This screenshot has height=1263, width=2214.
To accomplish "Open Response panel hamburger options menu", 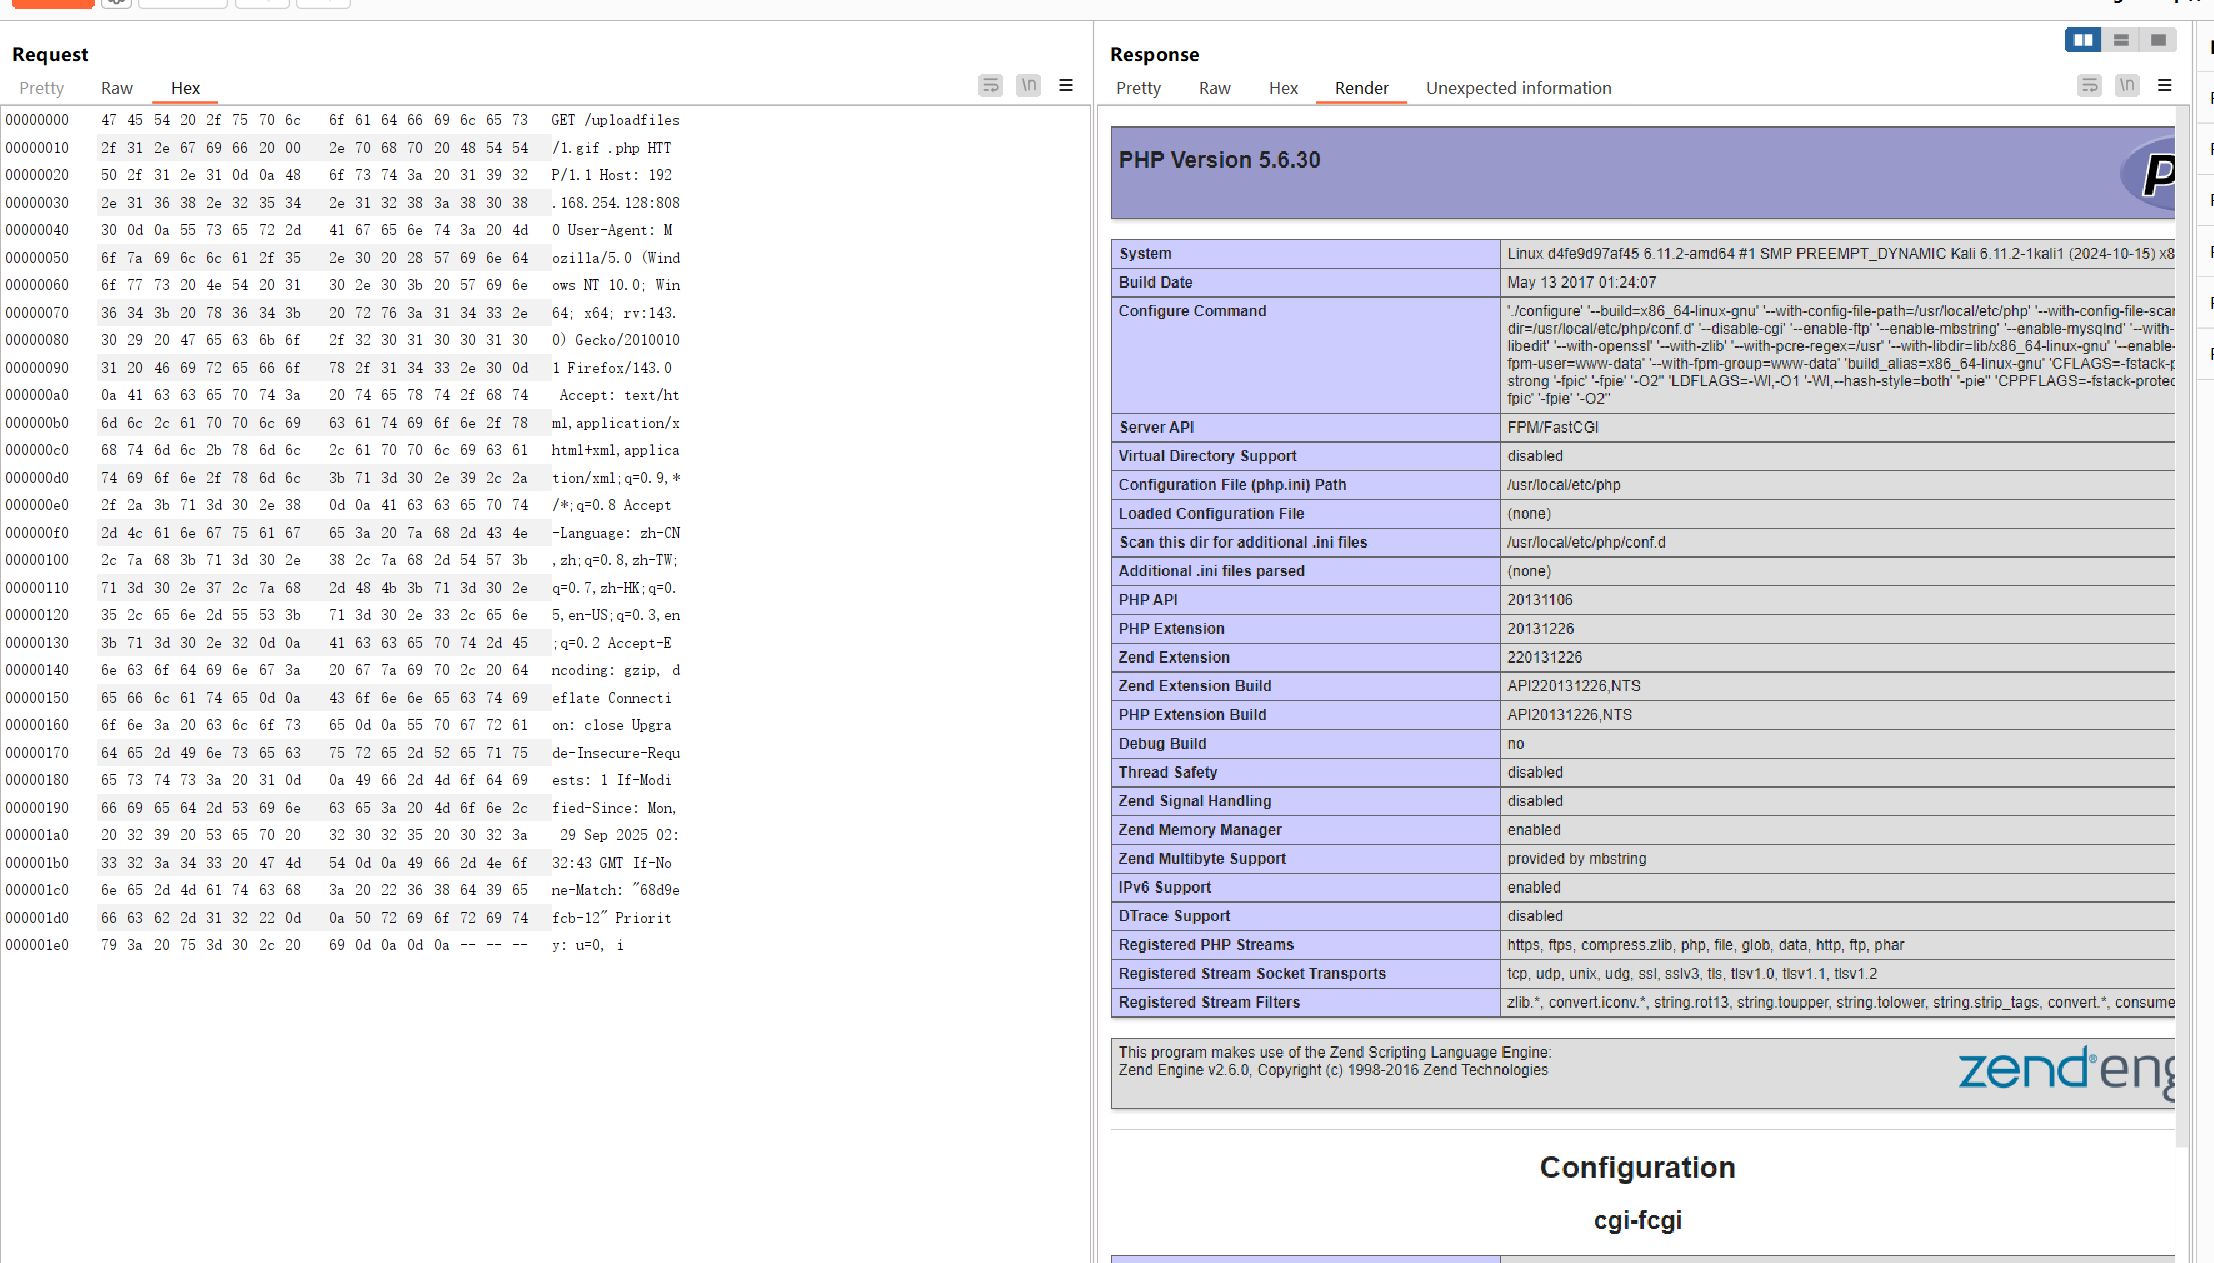I will coord(2165,86).
